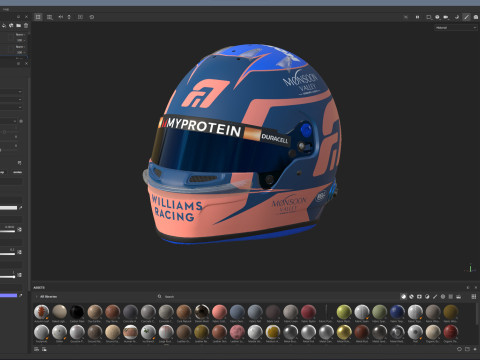The height and width of the screenshot is (360, 480).
Task: Open the second layer blend mode dropdown
Action: (20, 47)
